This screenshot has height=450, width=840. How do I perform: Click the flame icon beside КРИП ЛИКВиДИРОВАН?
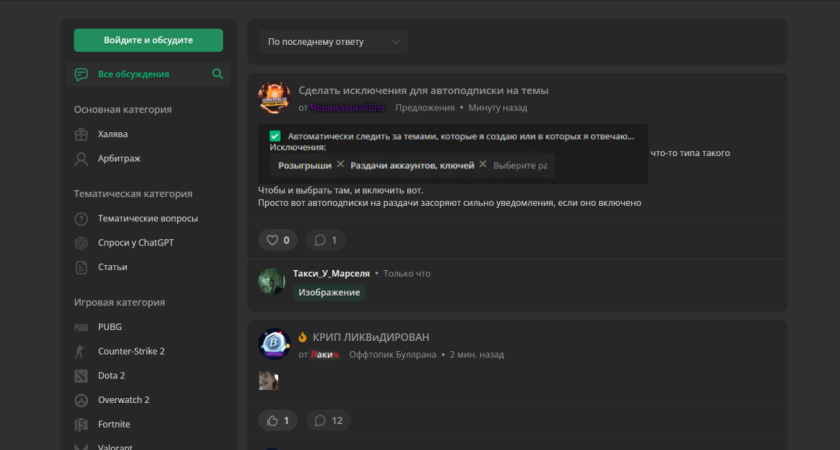303,337
